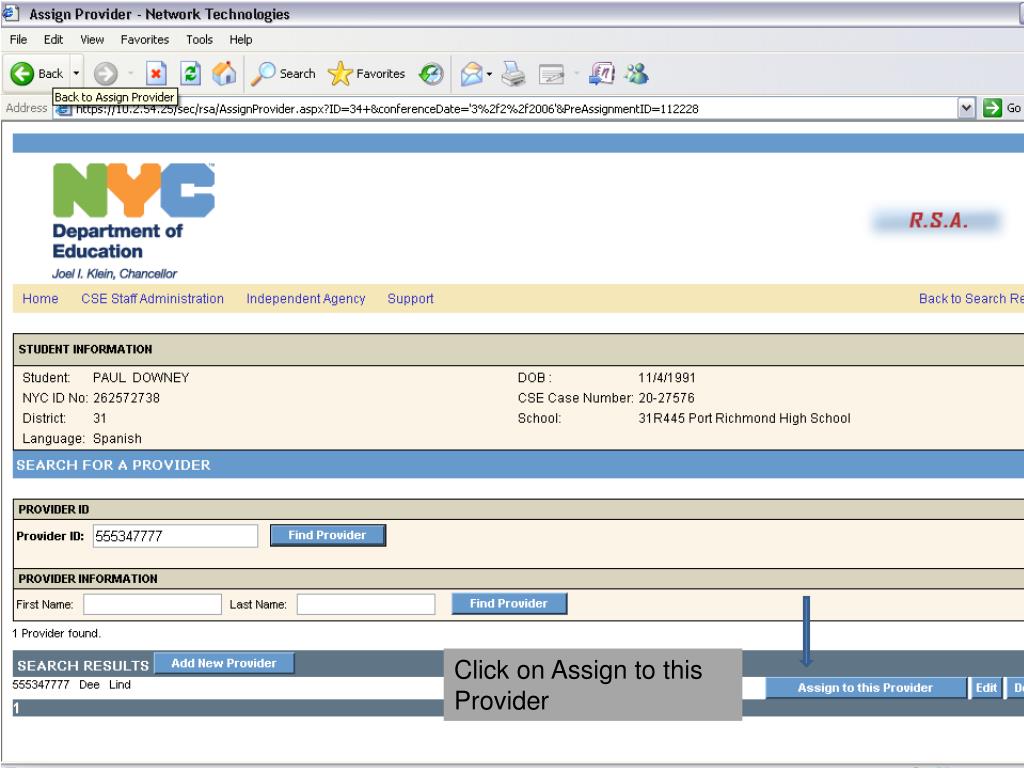The height and width of the screenshot is (768, 1024).
Task: Click the Language value Spanish
Action: tap(117, 438)
